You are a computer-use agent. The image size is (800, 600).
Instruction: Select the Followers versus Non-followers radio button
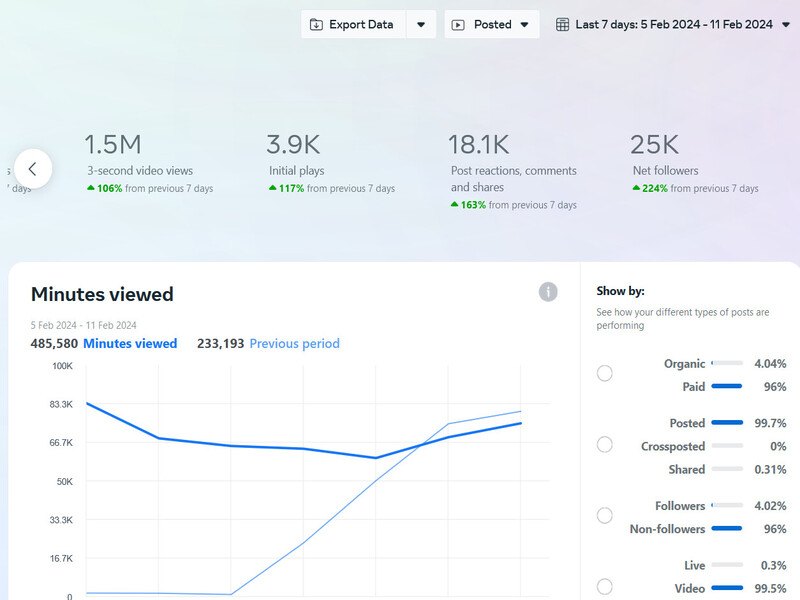click(604, 516)
